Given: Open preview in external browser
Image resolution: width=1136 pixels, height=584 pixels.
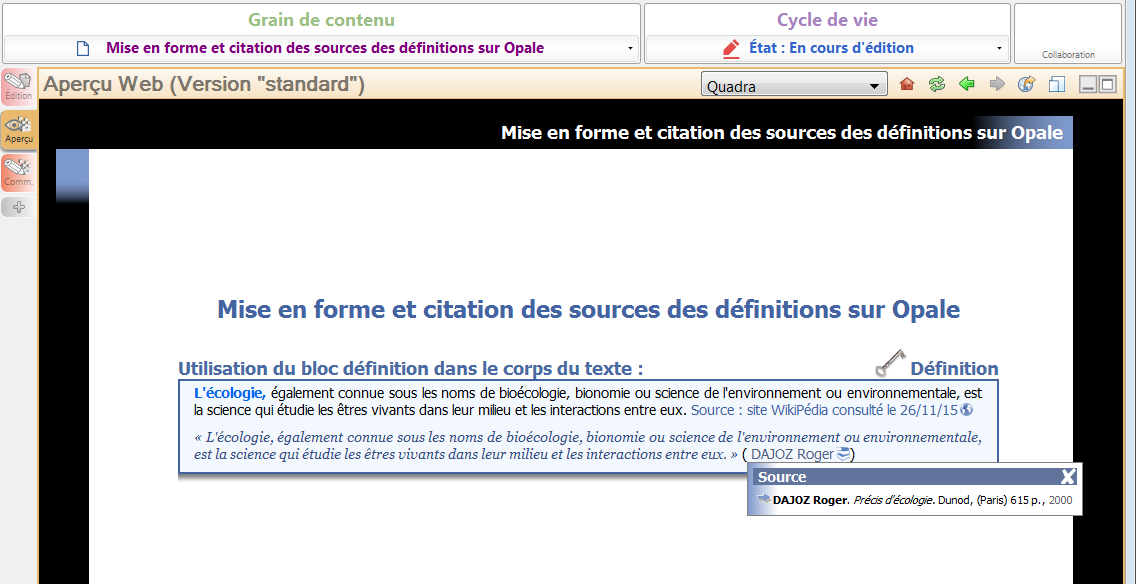Looking at the screenshot, I should coord(1026,84).
